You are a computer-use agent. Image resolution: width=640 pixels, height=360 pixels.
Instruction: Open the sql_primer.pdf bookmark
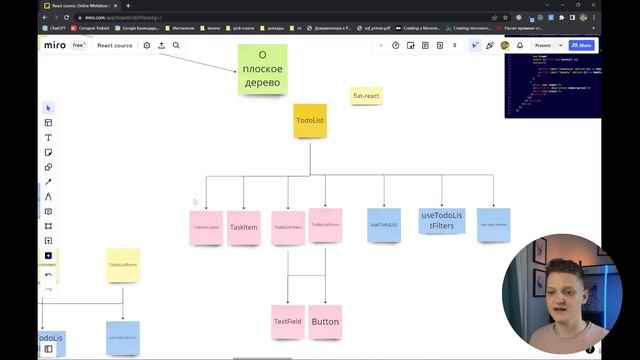tap(373, 28)
